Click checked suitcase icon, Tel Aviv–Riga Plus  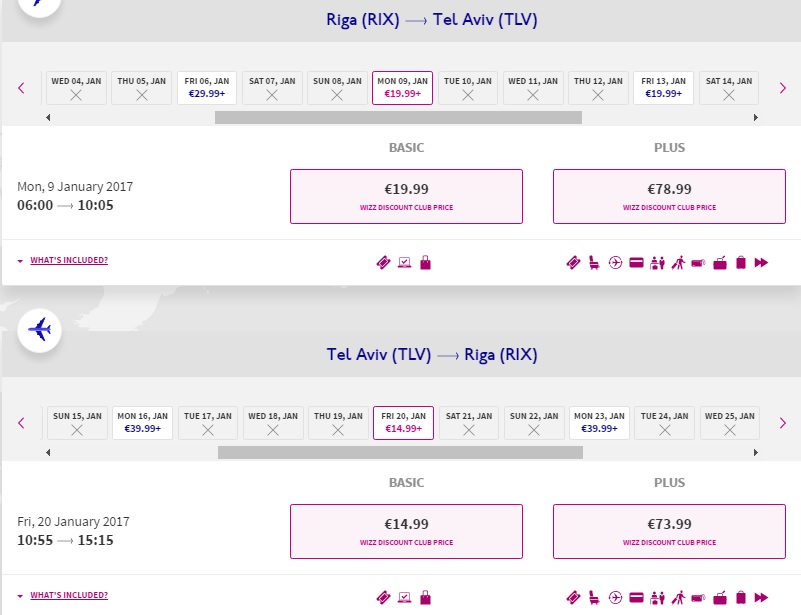coord(741,597)
